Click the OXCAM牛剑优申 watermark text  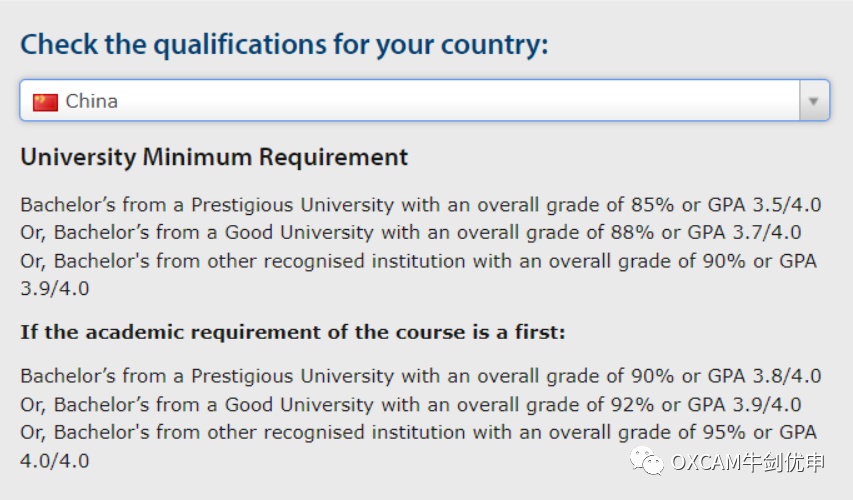point(748,462)
